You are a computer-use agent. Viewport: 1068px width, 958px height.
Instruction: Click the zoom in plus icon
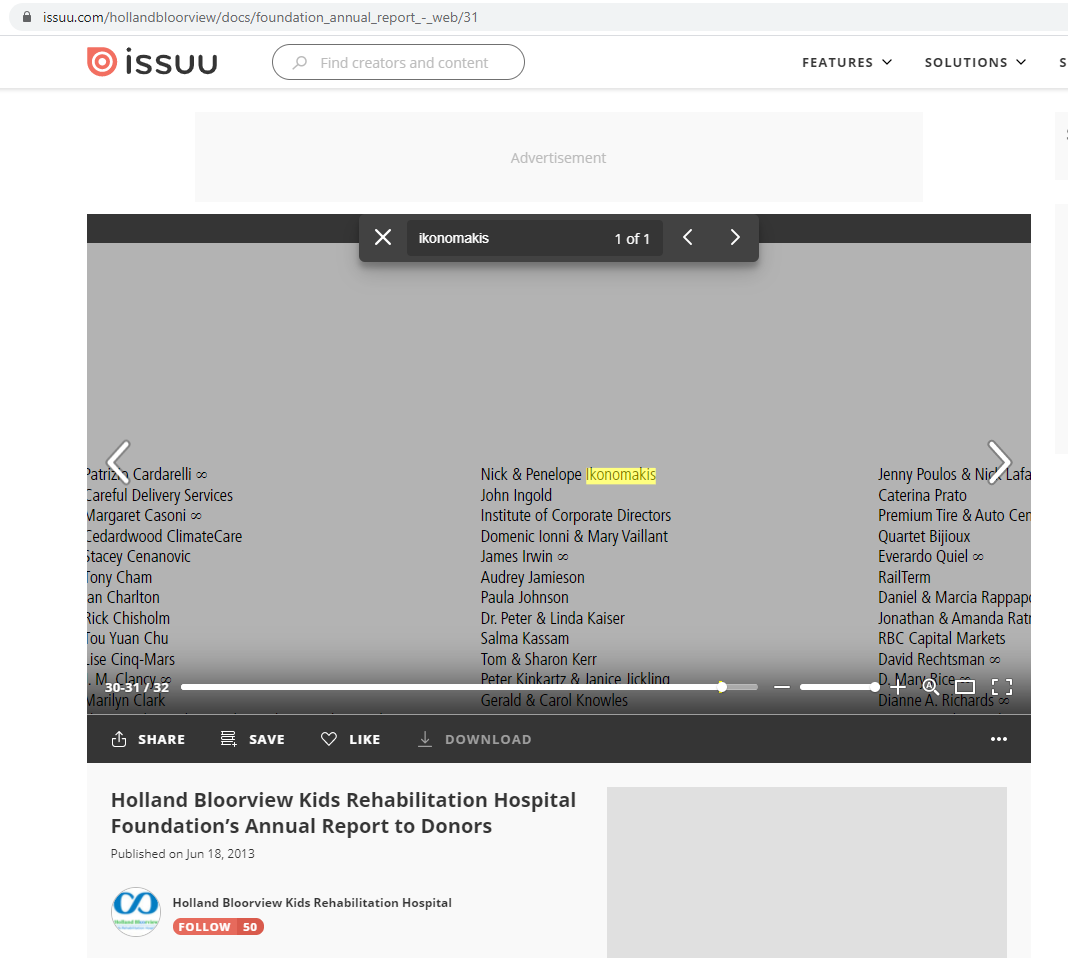(898, 687)
